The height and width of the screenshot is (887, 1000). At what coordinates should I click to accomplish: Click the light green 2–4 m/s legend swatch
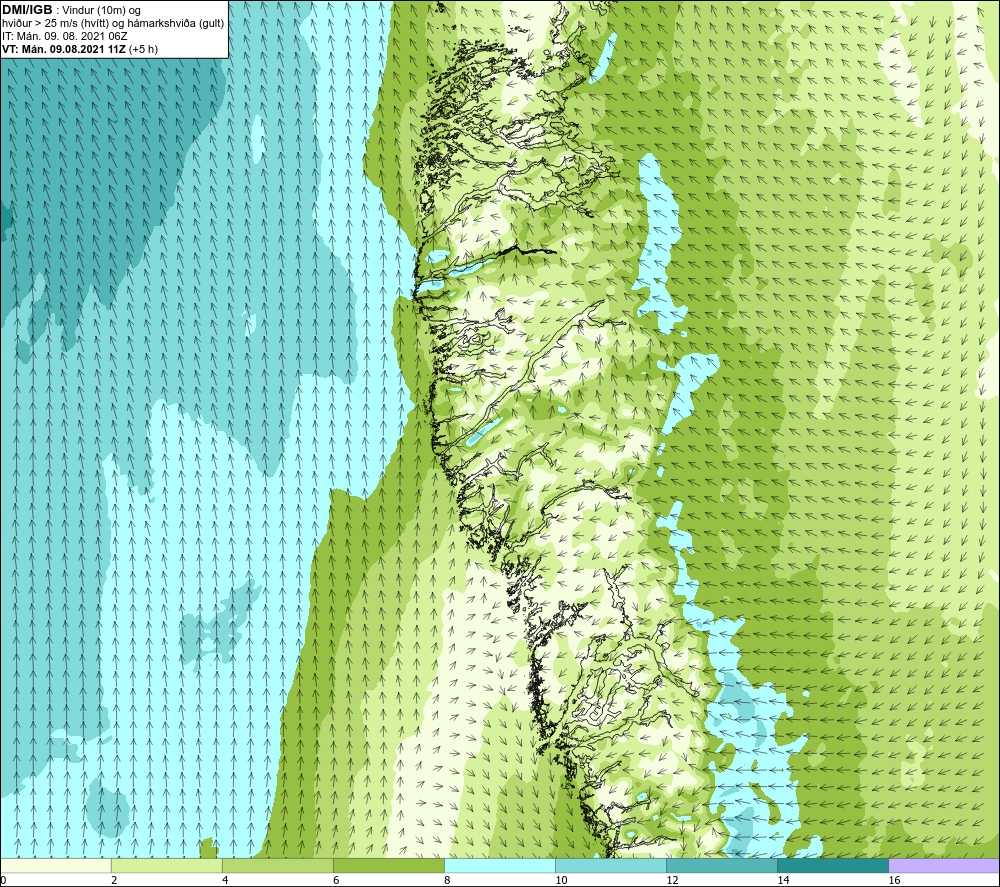(x=166, y=865)
